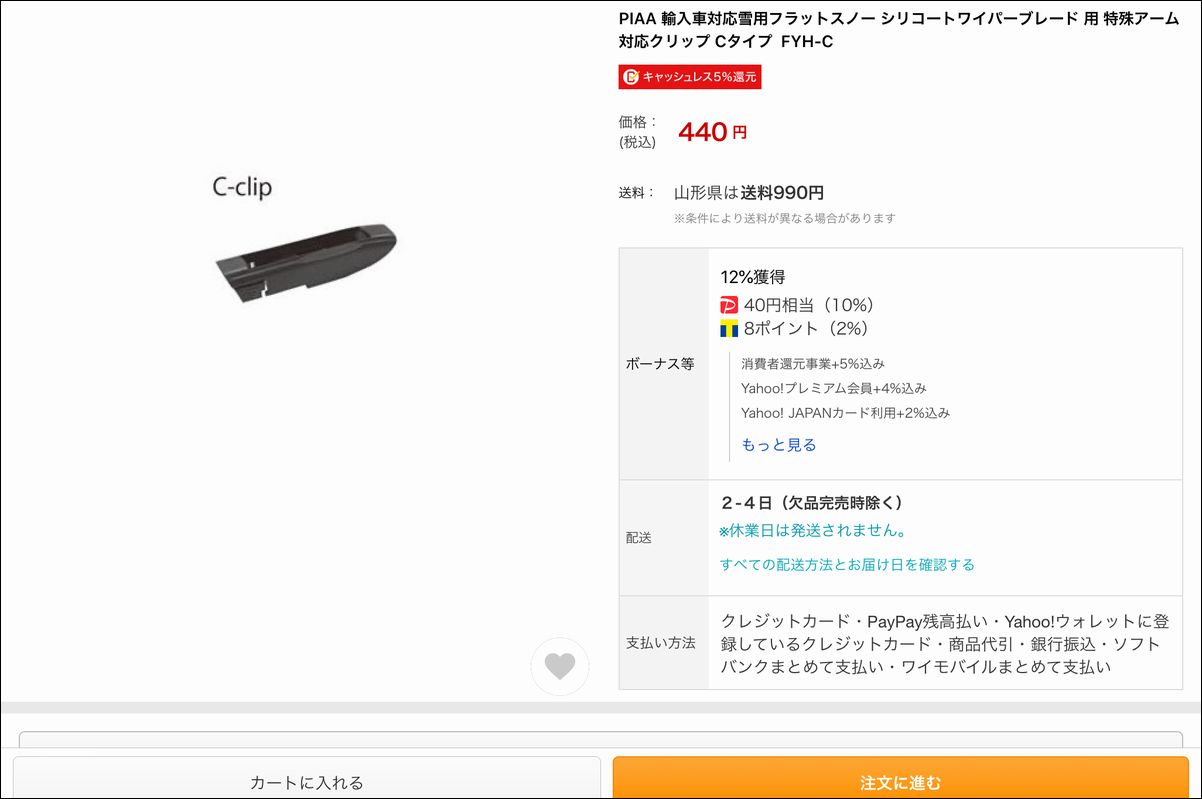Click the PayPay logo icon

729,305
